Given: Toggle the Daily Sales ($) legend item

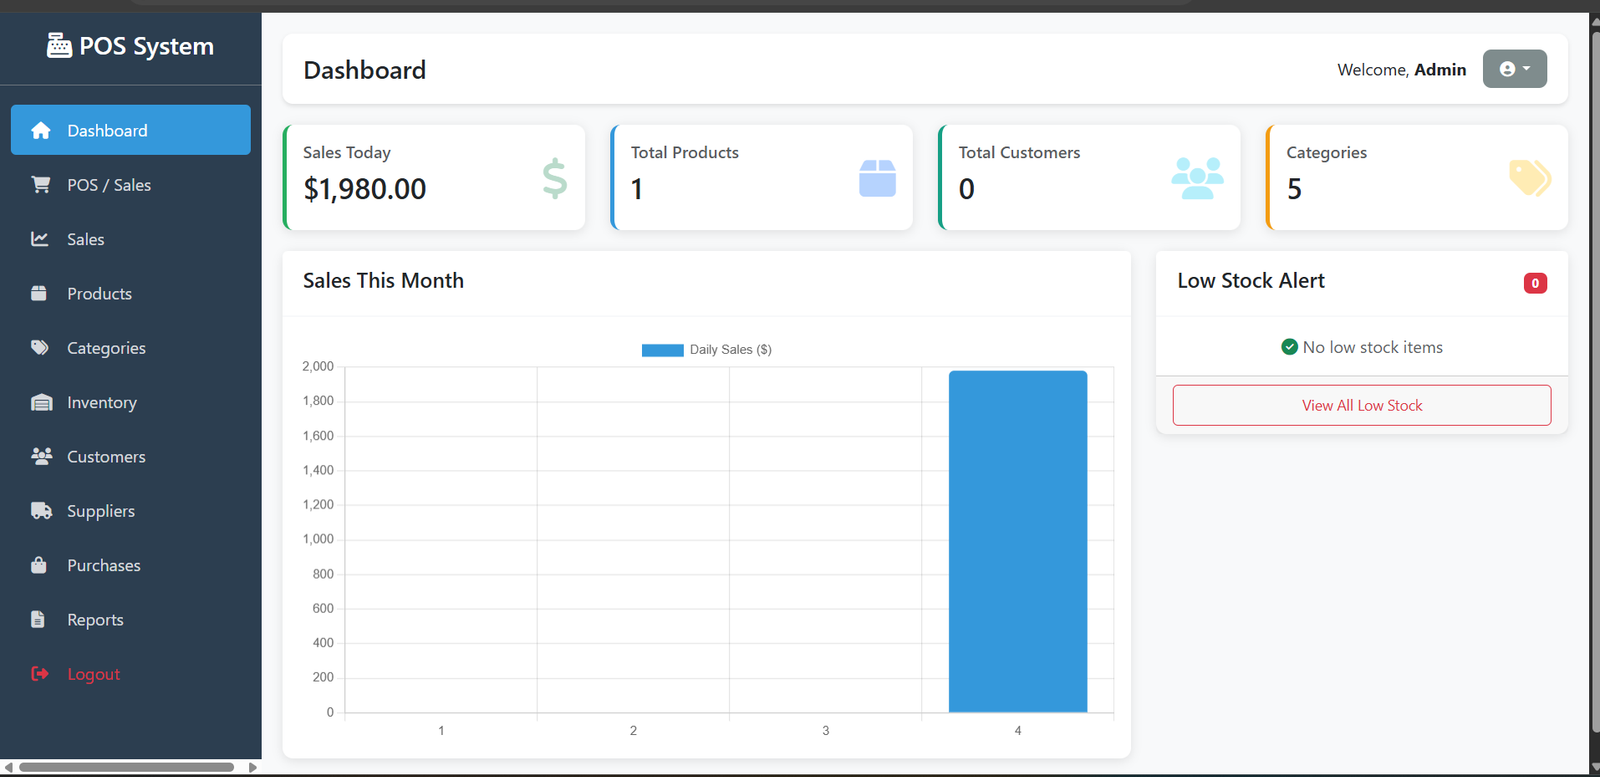Looking at the screenshot, I should (707, 350).
